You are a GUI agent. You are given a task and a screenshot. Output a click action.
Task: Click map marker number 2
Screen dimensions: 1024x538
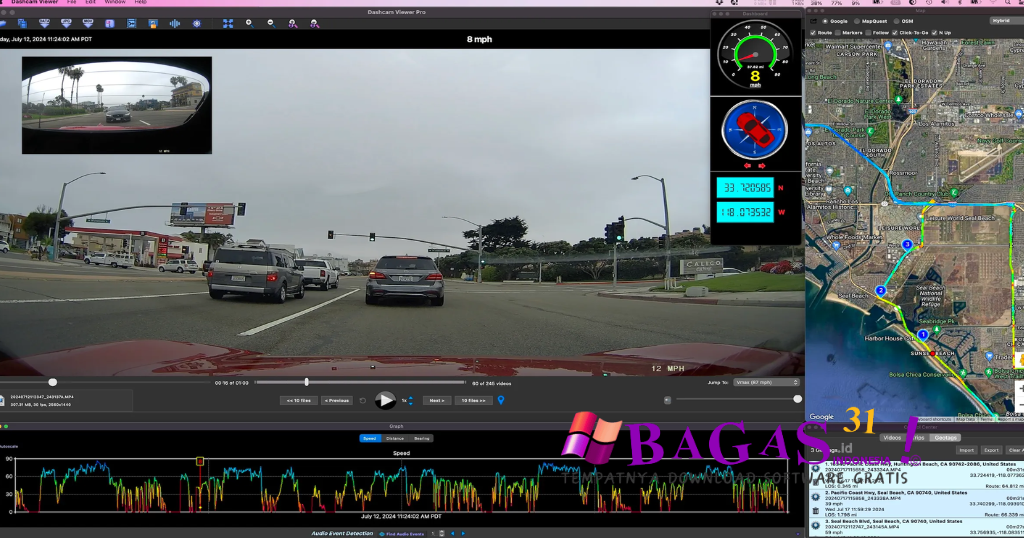(x=881, y=291)
